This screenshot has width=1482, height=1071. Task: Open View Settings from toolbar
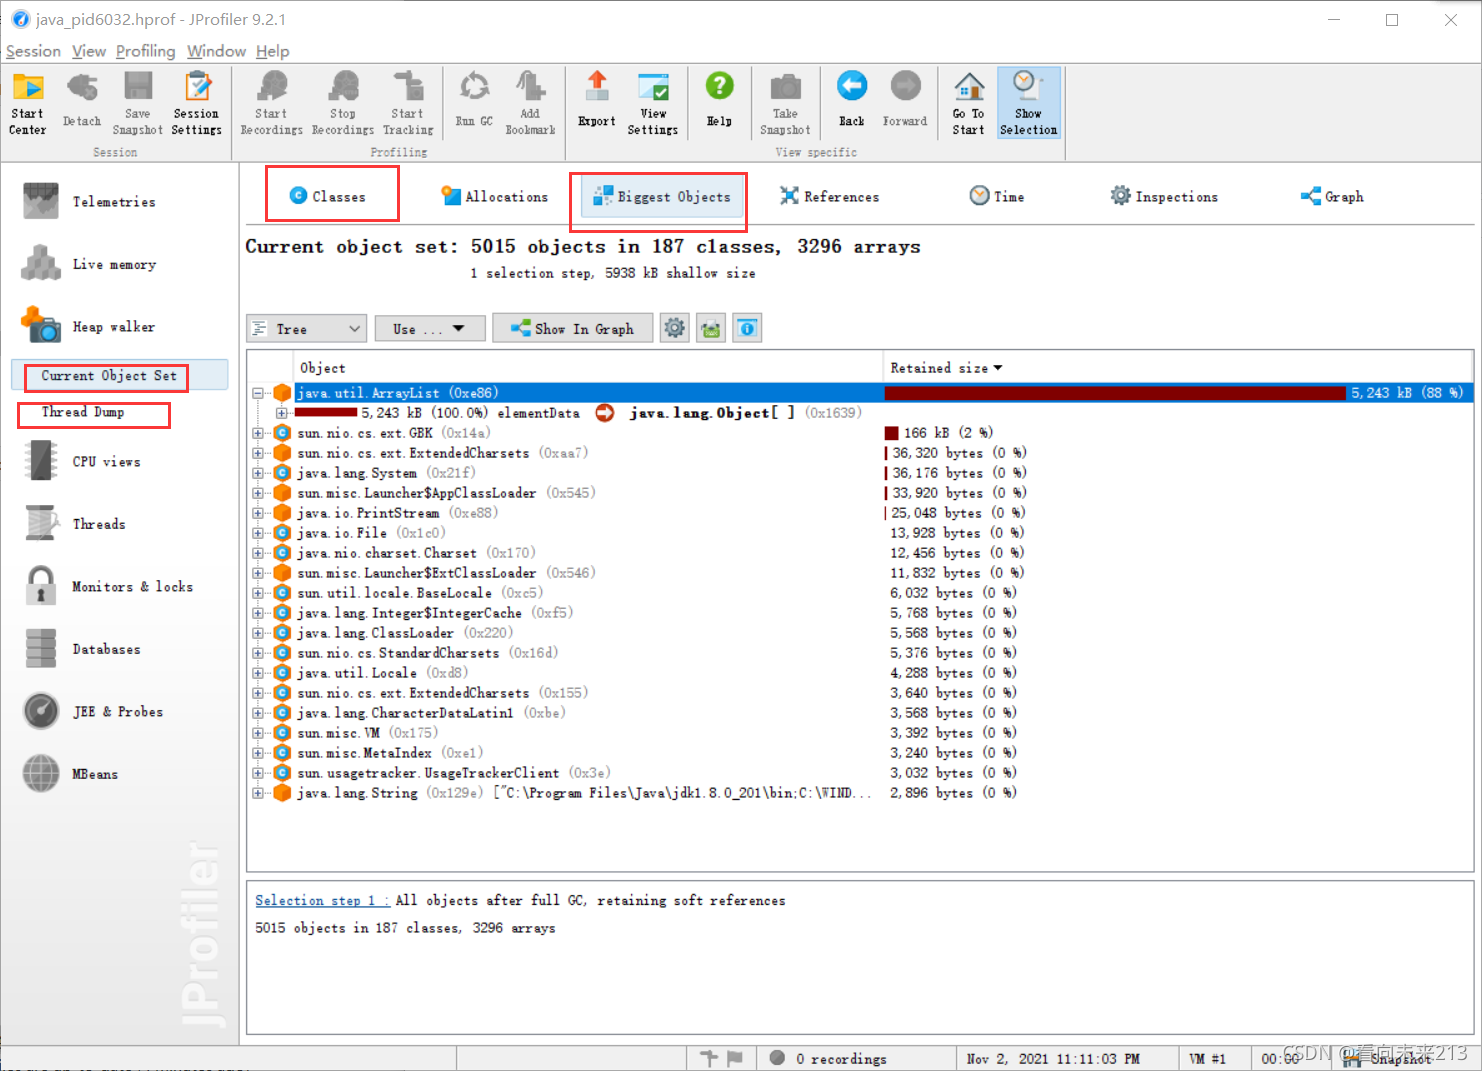tap(653, 103)
